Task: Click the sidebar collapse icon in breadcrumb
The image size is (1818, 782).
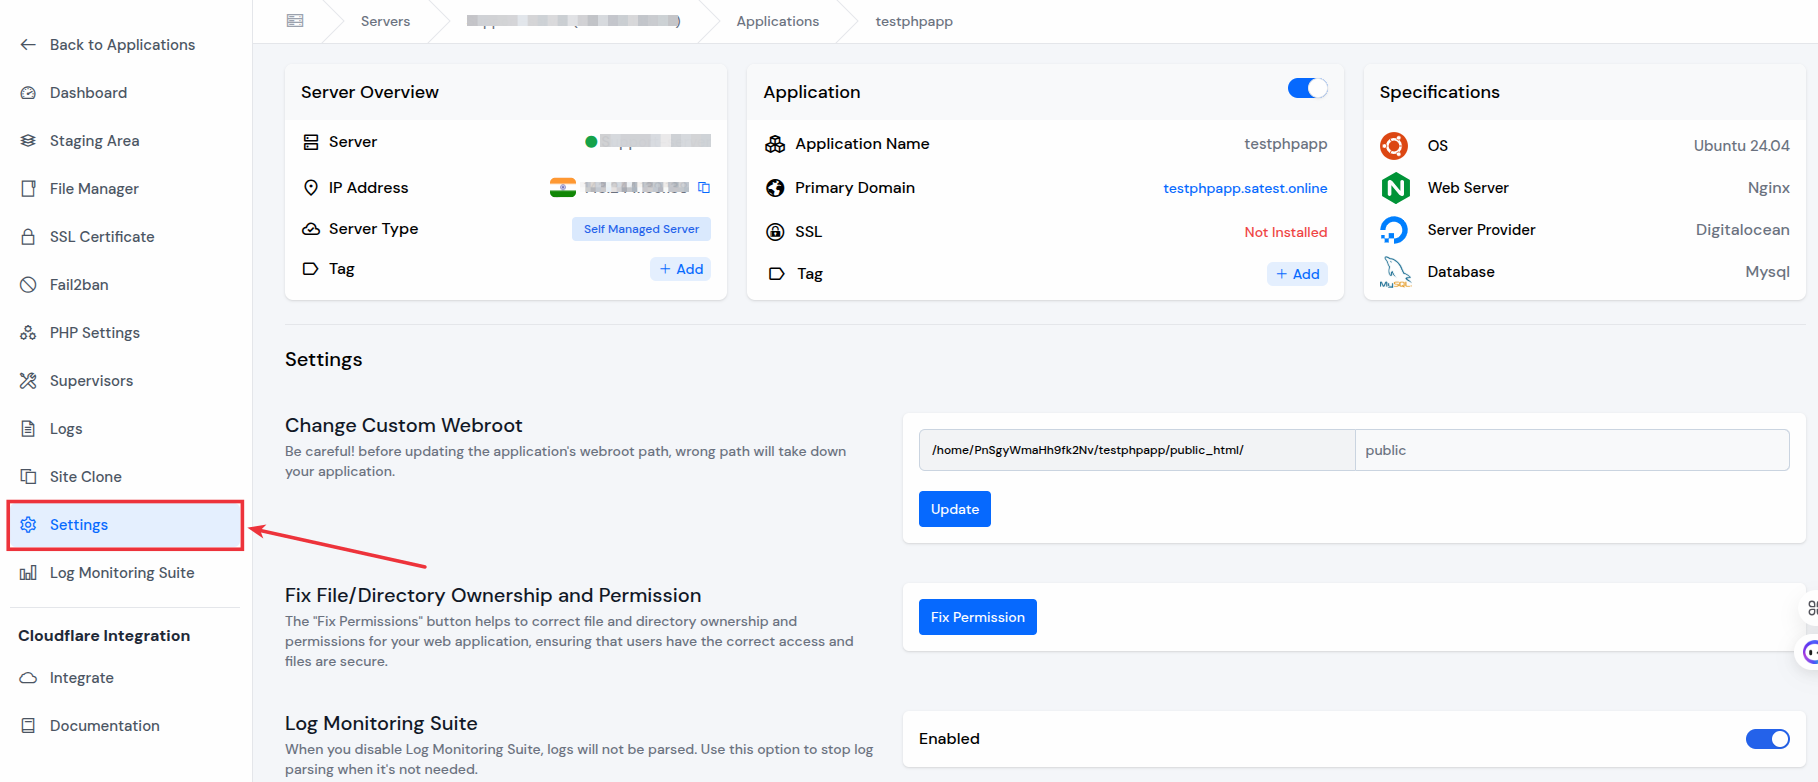Action: click(x=295, y=21)
